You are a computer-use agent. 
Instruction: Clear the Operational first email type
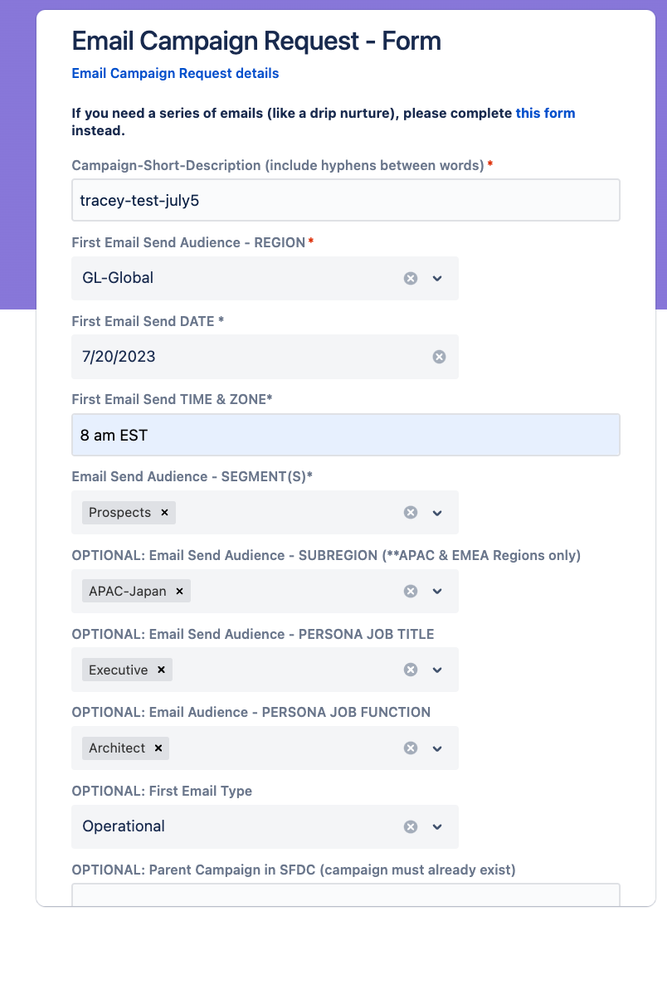tap(410, 827)
